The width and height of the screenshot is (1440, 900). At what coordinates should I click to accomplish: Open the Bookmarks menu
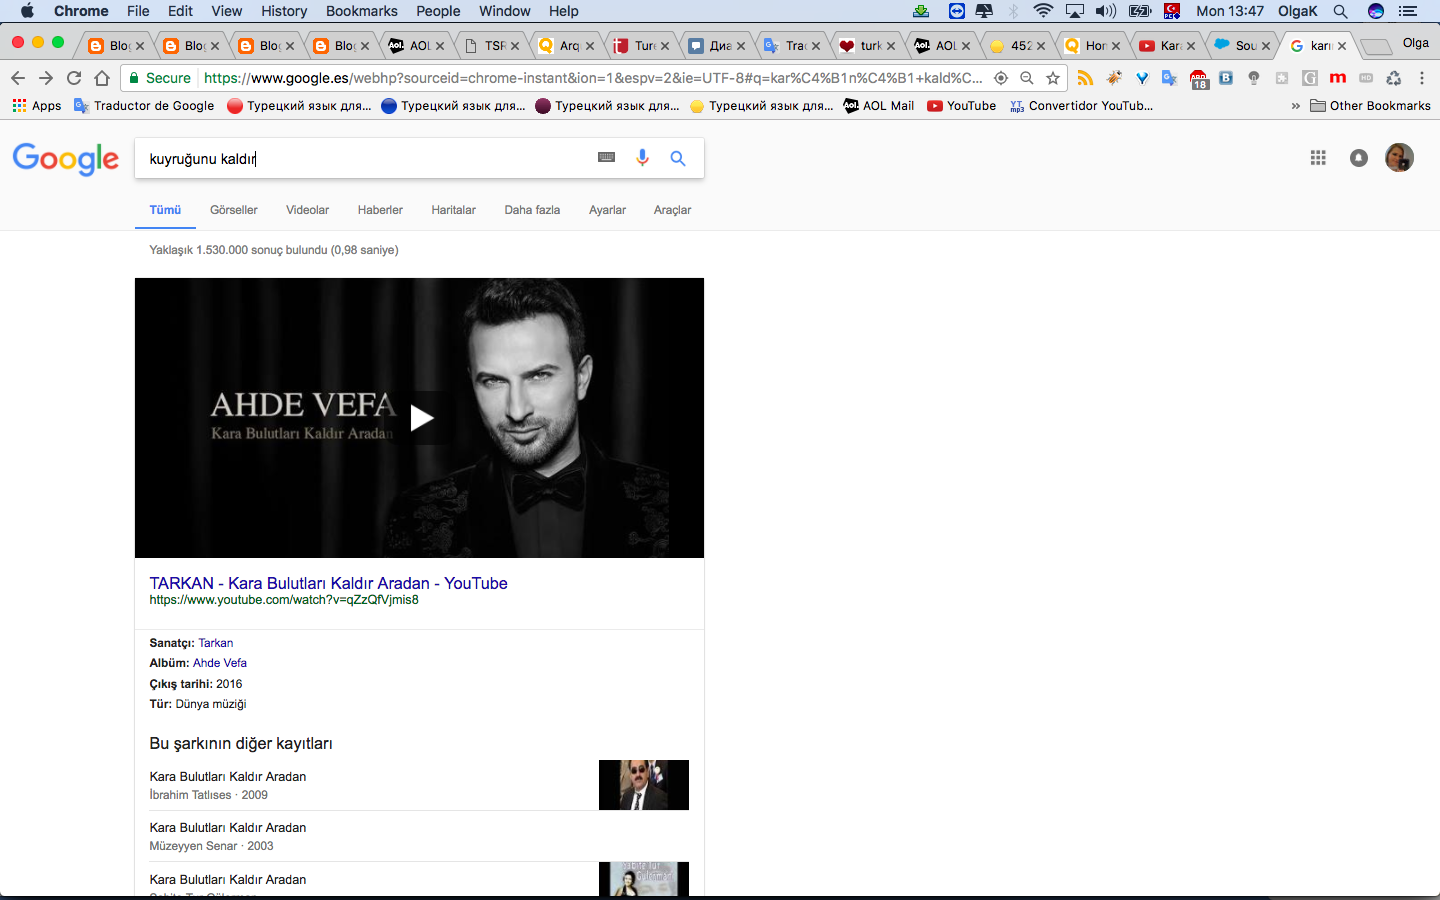(x=362, y=11)
